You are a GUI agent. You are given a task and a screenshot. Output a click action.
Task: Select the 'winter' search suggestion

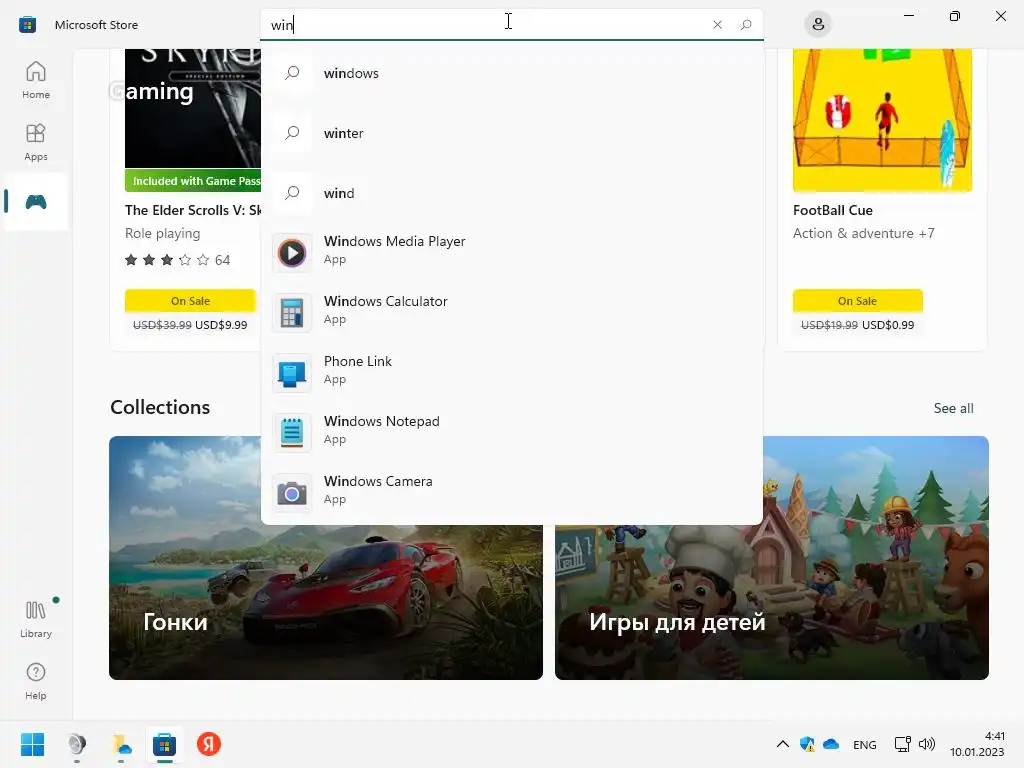point(511,133)
